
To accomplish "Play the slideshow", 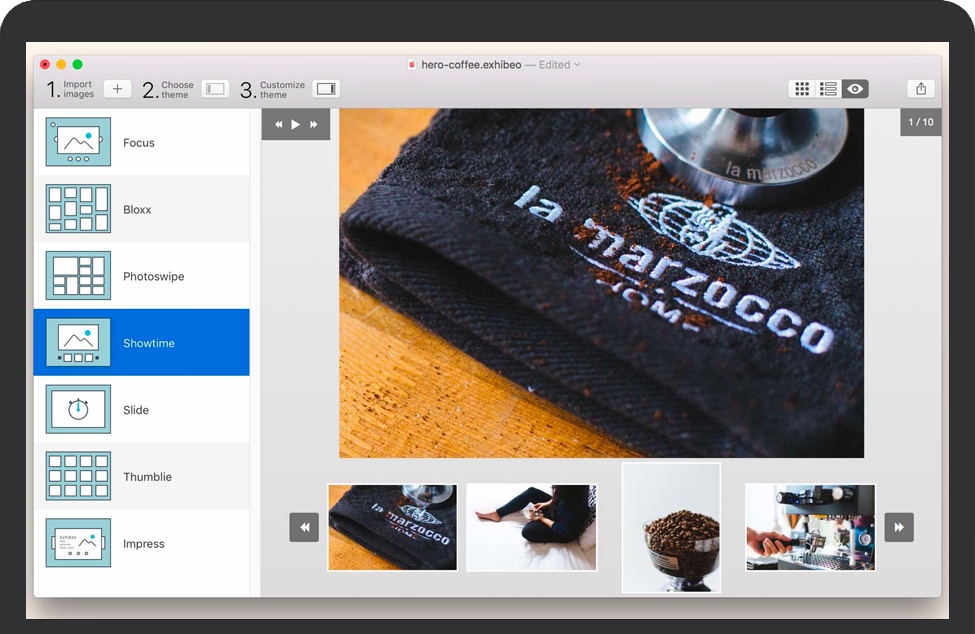I will click(x=295, y=124).
